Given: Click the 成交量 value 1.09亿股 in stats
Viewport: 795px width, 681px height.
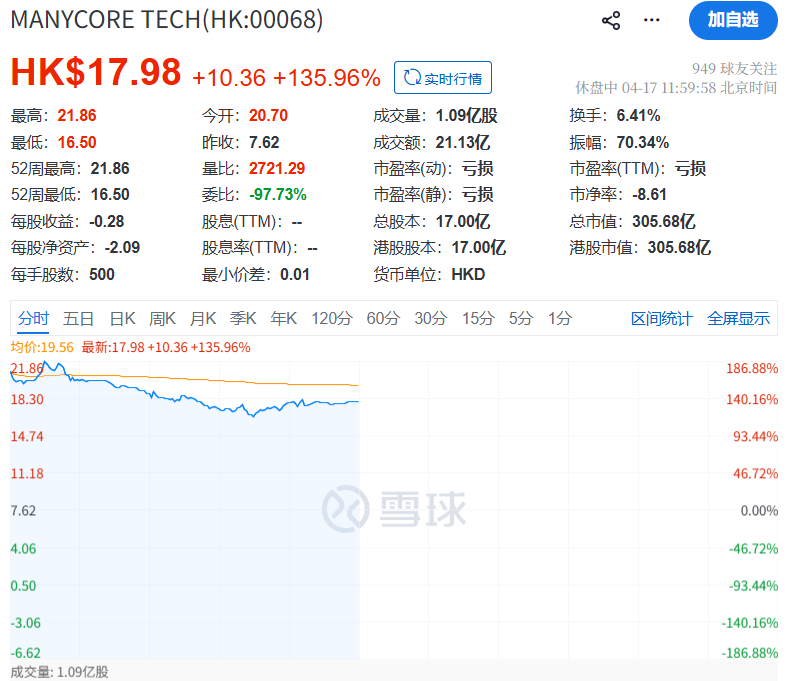Looking at the screenshot, I should (x=466, y=116).
